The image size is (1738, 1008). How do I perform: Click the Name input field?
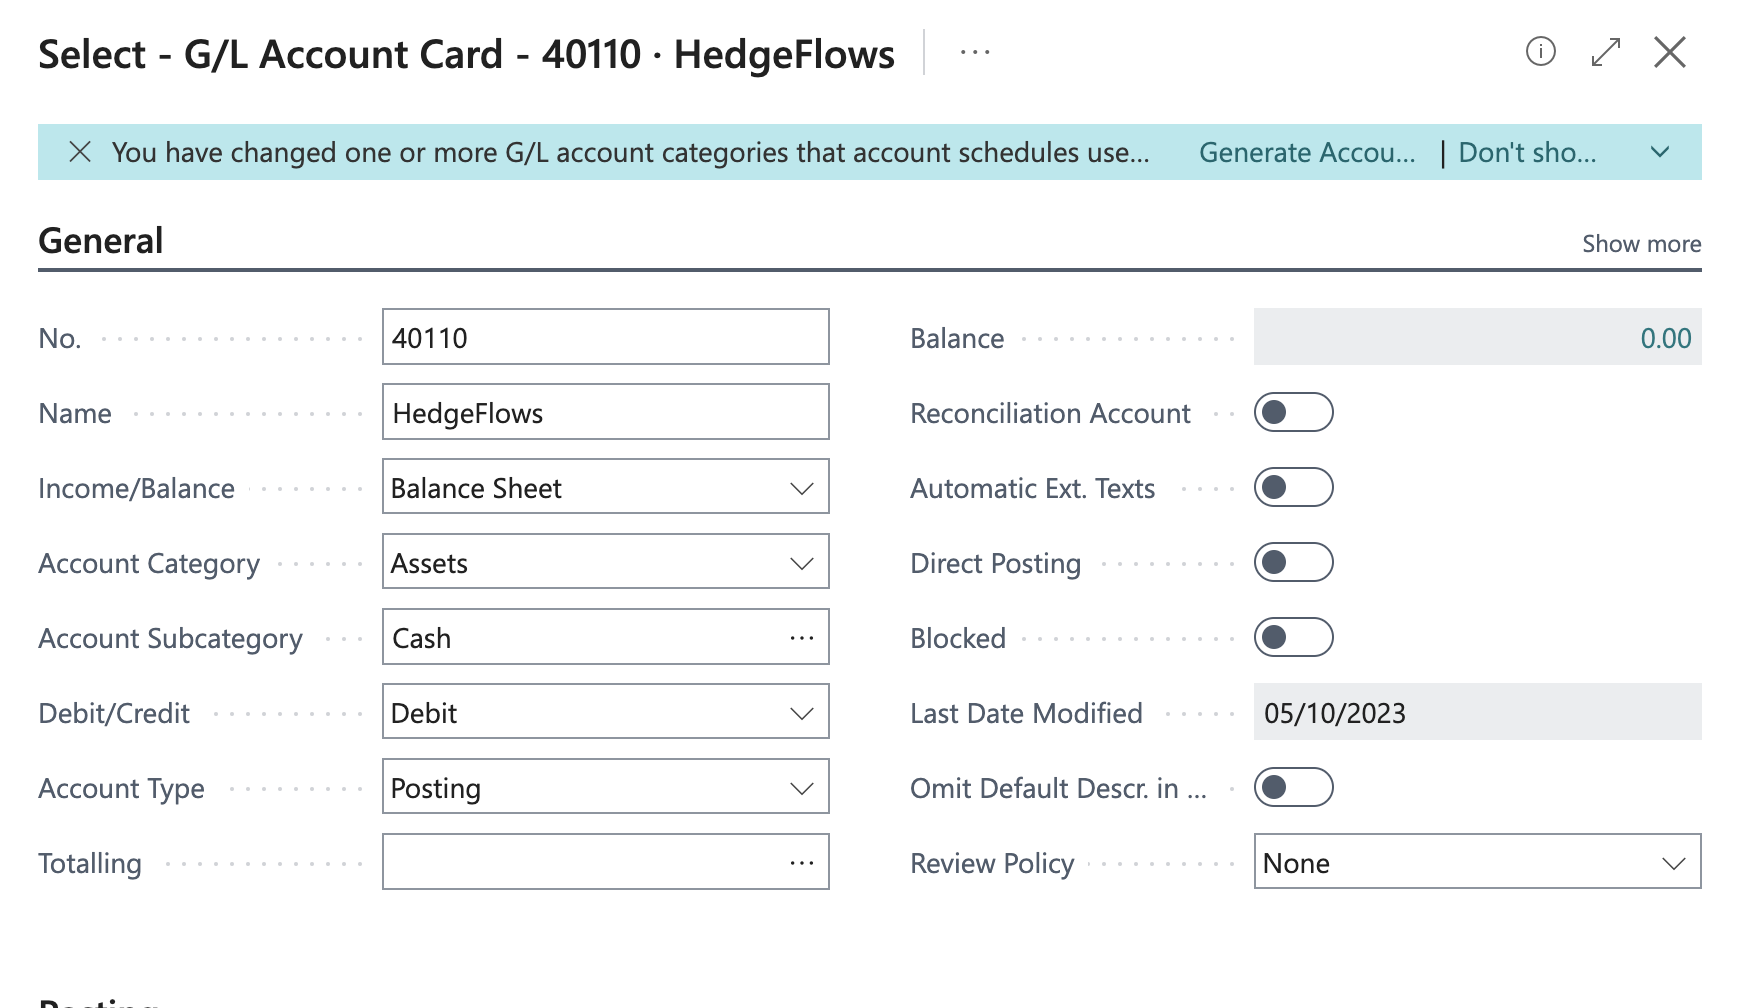point(605,412)
